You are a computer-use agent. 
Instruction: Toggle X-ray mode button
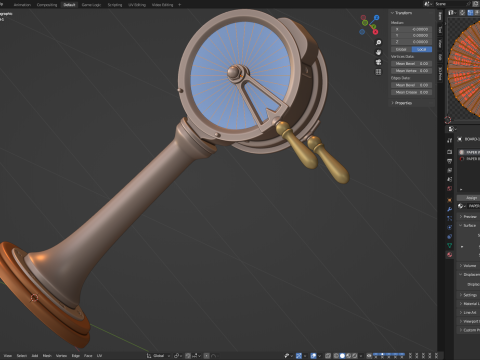tap(328, 356)
